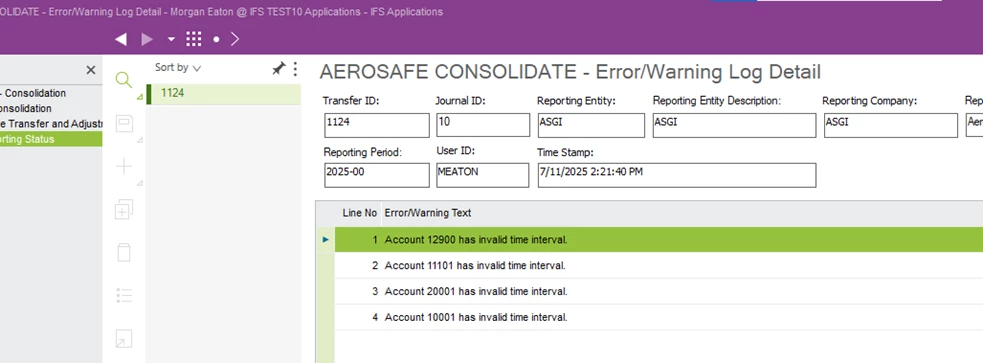Open the three-dot options menu
Image resolution: width=983 pixels, height=363 pixels.
pos(295,69)
